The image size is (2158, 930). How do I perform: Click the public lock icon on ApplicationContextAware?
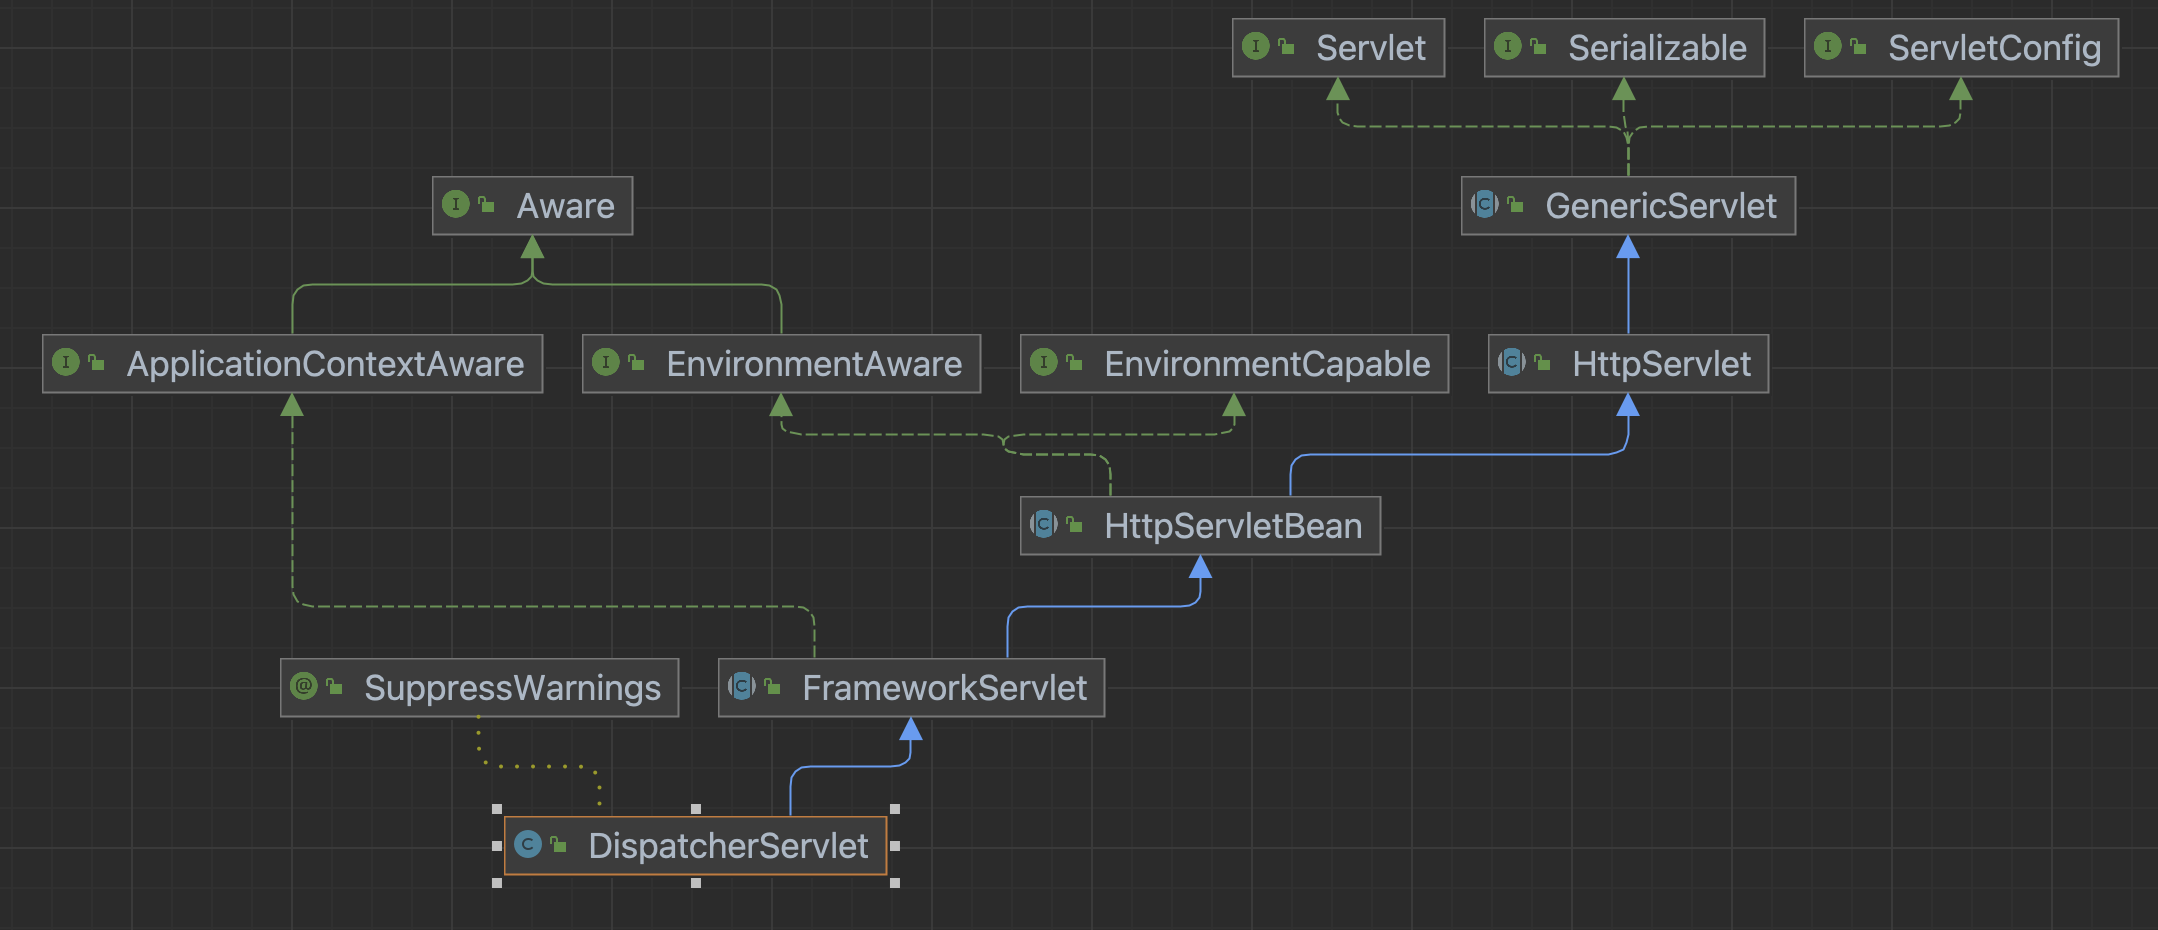[96, 362]
